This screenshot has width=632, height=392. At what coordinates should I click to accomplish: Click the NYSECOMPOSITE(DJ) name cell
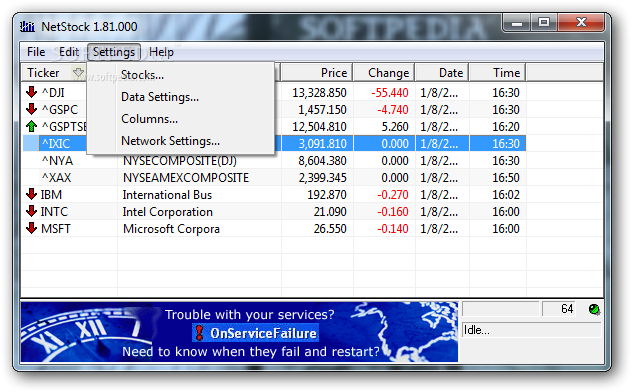pyautogui.click(x=180, y=161)
